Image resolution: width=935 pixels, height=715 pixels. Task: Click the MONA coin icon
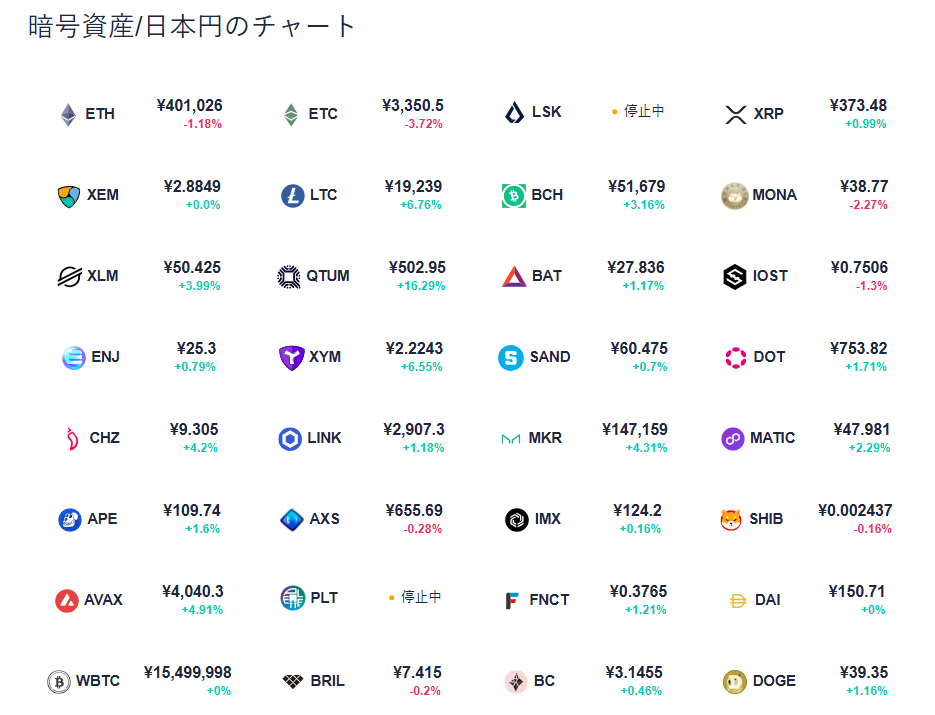[x=735, y=195]
